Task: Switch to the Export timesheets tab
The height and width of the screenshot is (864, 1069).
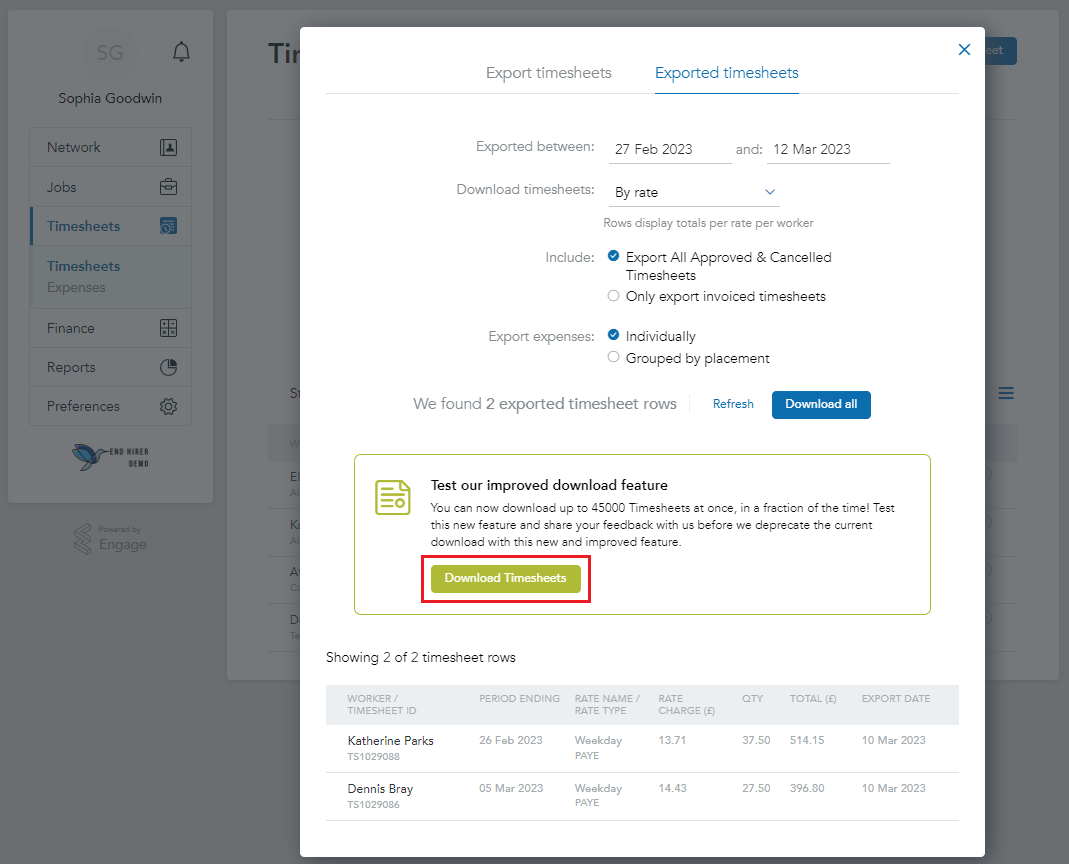Action: click(548, 73)
